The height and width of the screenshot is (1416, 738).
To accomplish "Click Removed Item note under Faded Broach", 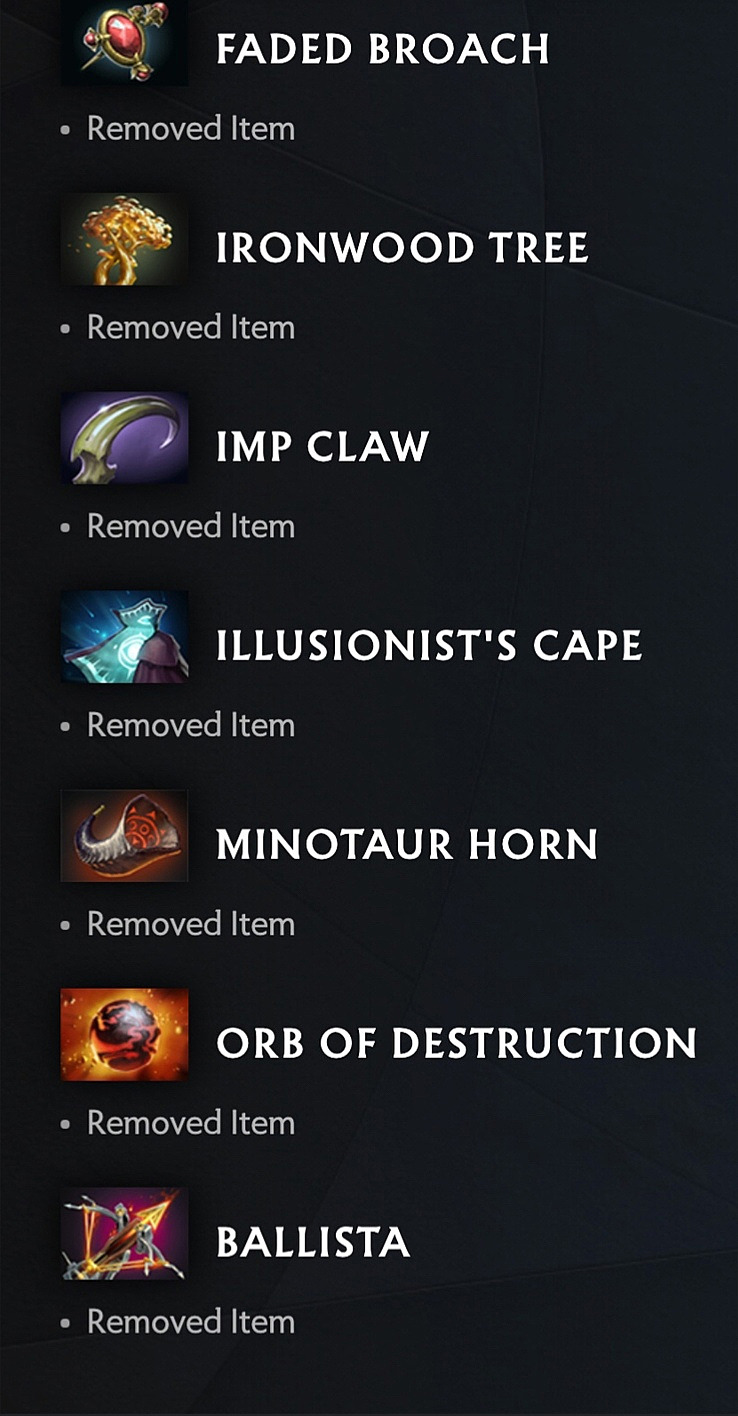I will tap(191, 129).
